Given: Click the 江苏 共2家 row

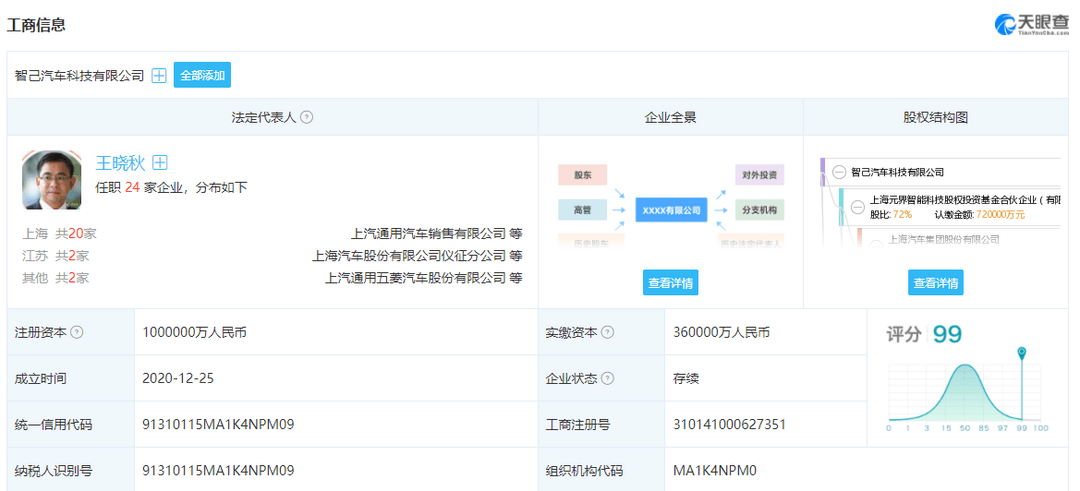Looking at the screenshot, I should click(272, 255).
